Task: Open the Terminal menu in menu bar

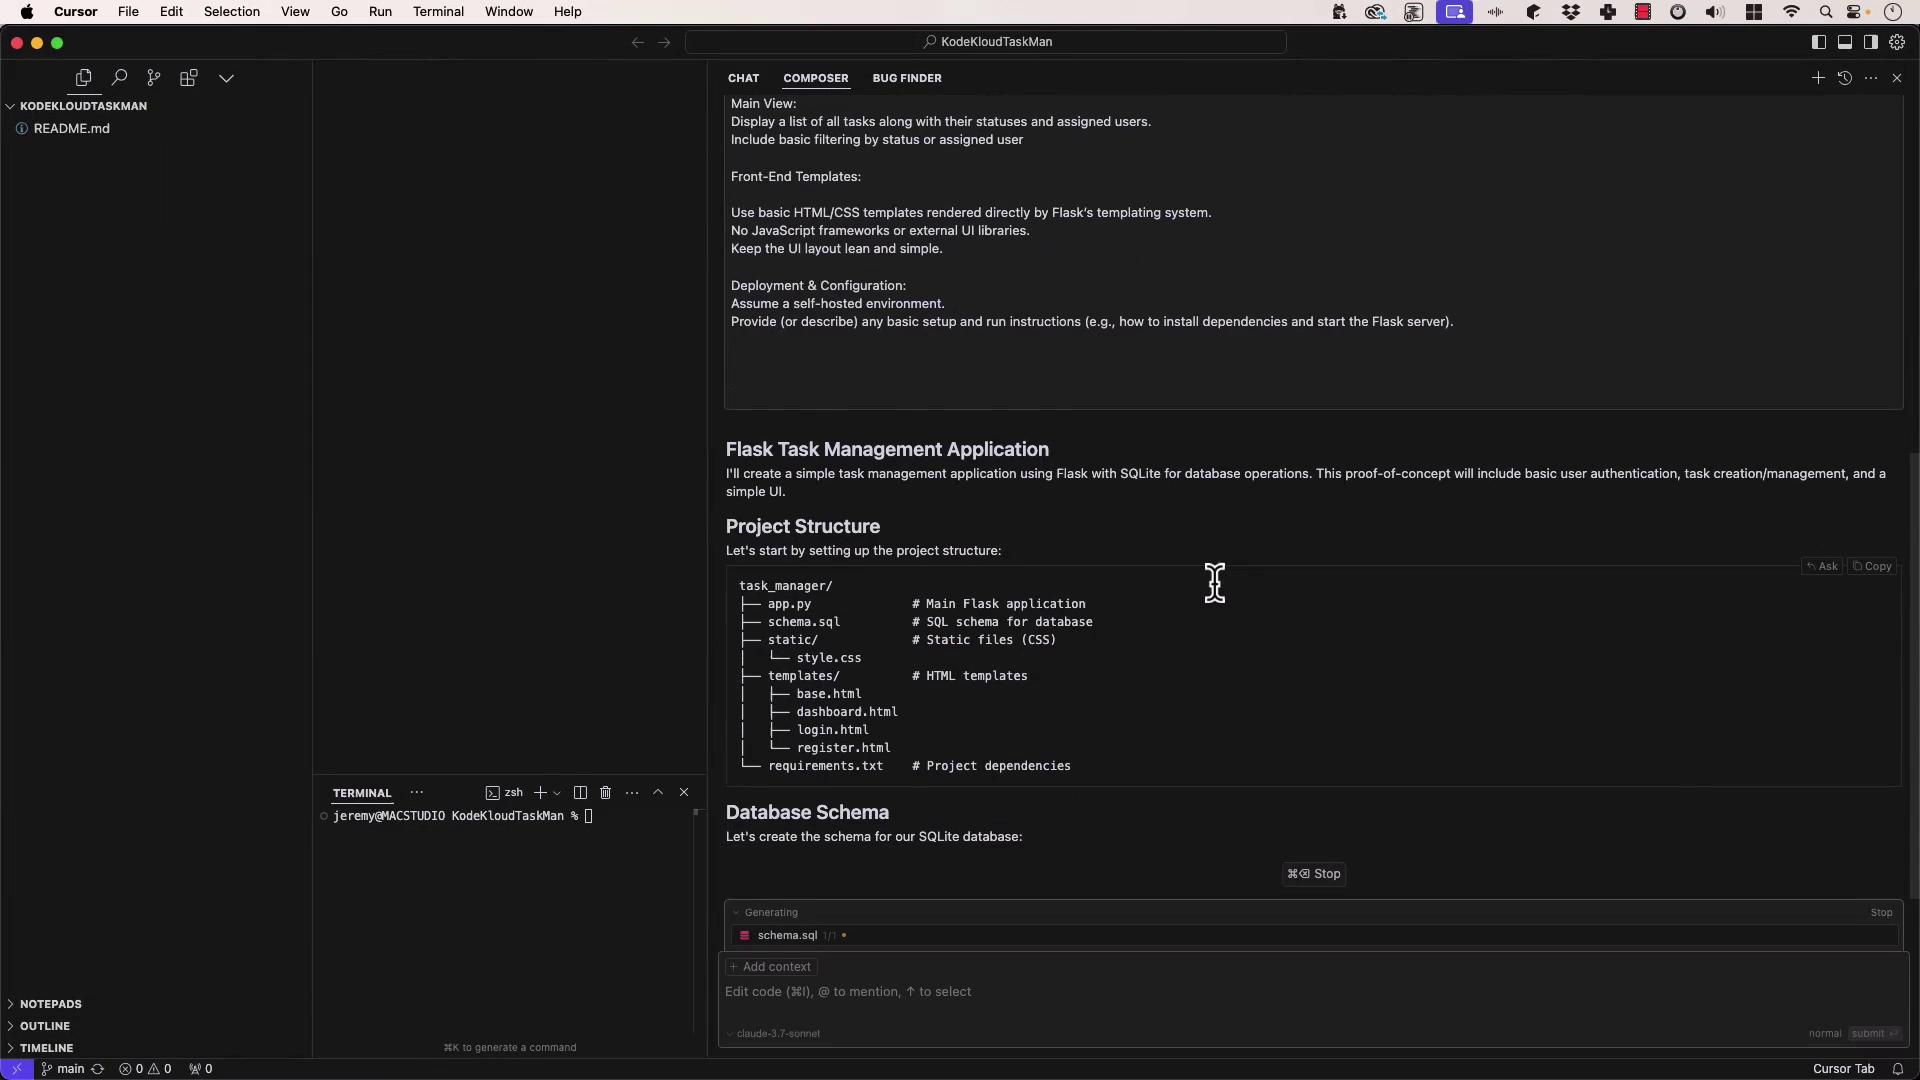Action: [438, 12]
